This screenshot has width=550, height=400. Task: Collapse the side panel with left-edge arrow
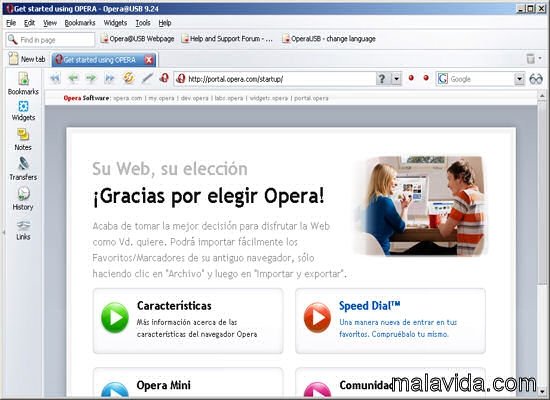[3, 232]
